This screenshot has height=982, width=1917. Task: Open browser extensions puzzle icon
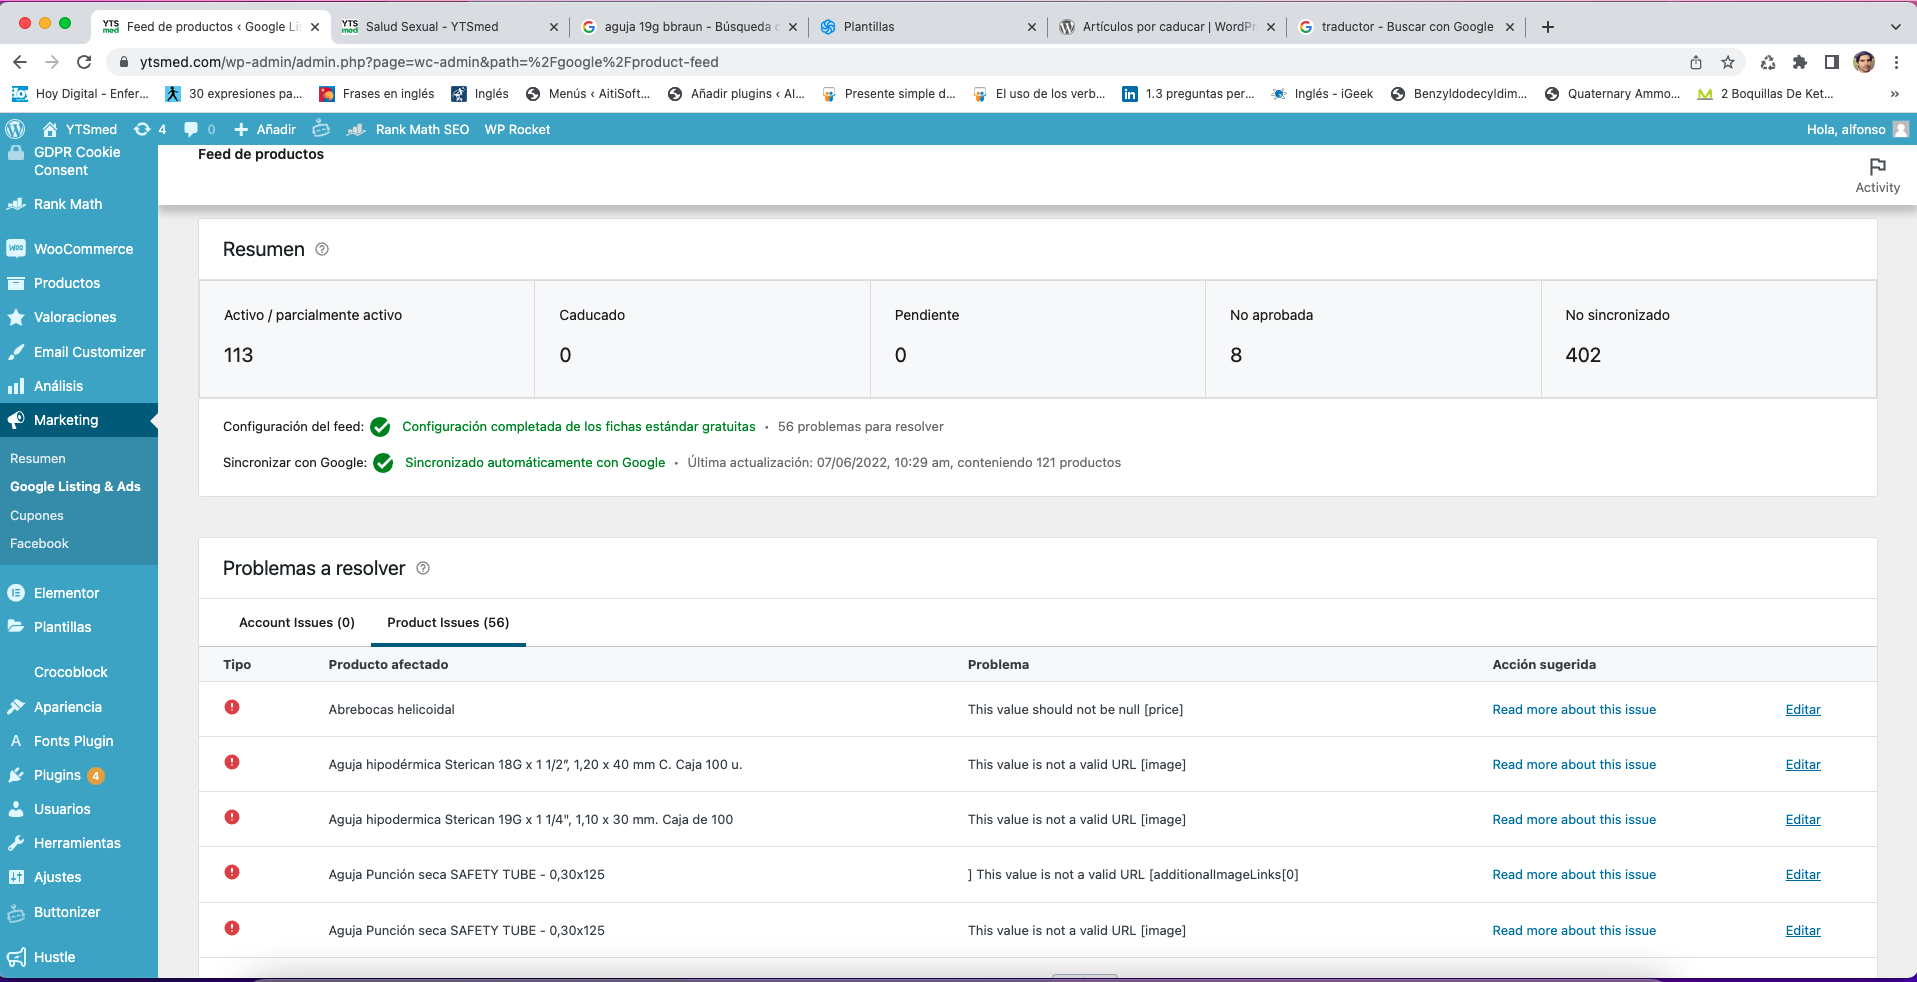click(x=1799, y=62)
